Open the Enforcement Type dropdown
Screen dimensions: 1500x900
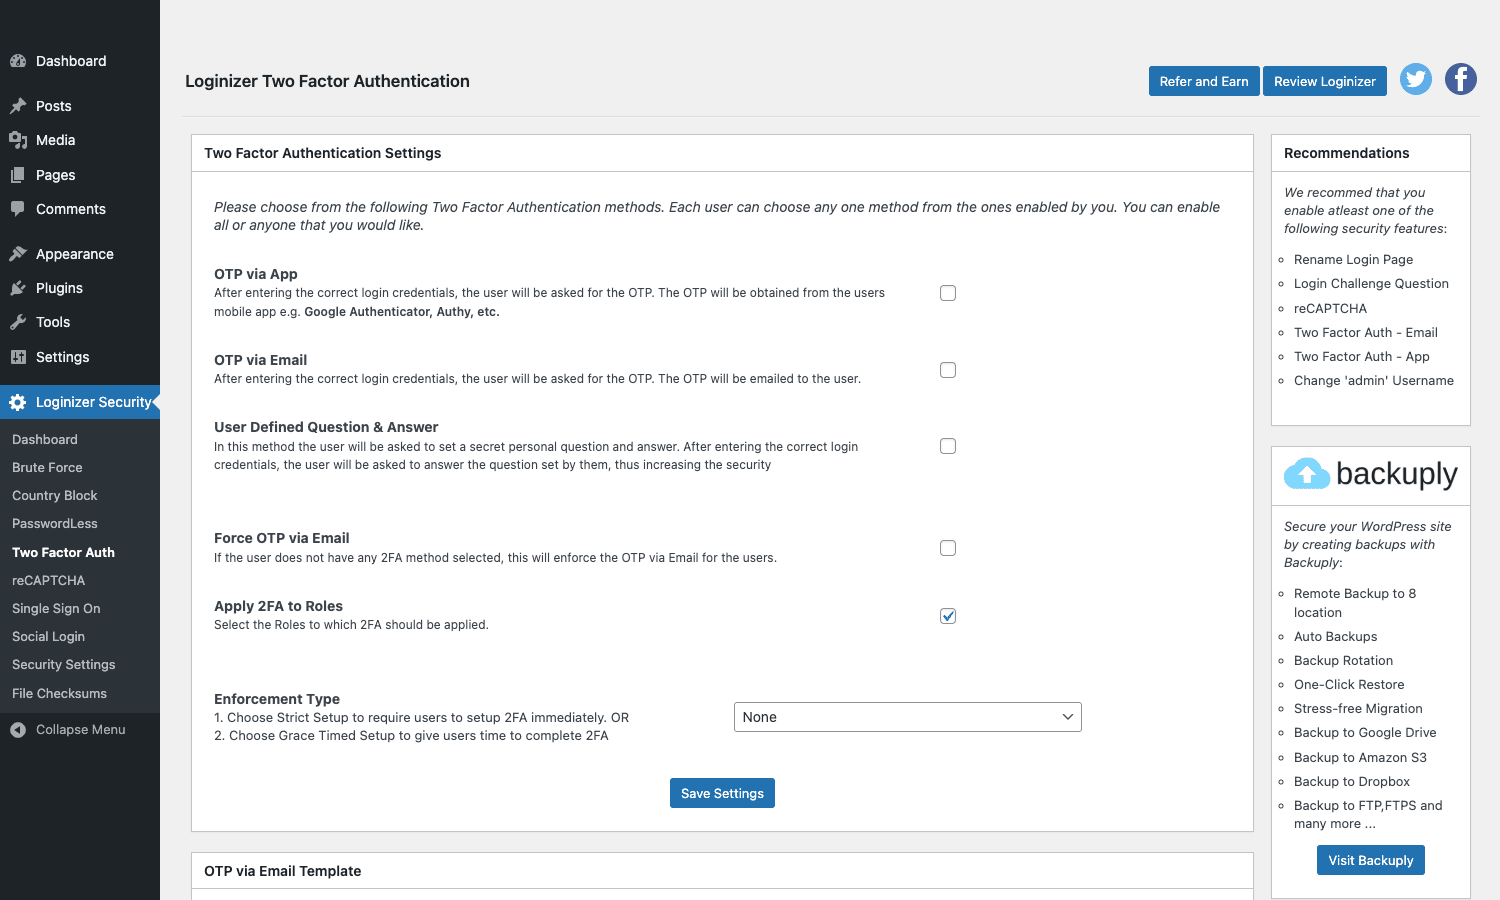tap(908, 717)
